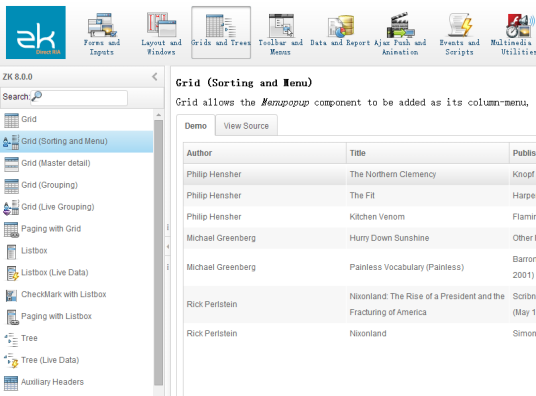Screen dimensions: 536x396
Task: Open Events and Scripts category
Action: (x=459, y=33)
